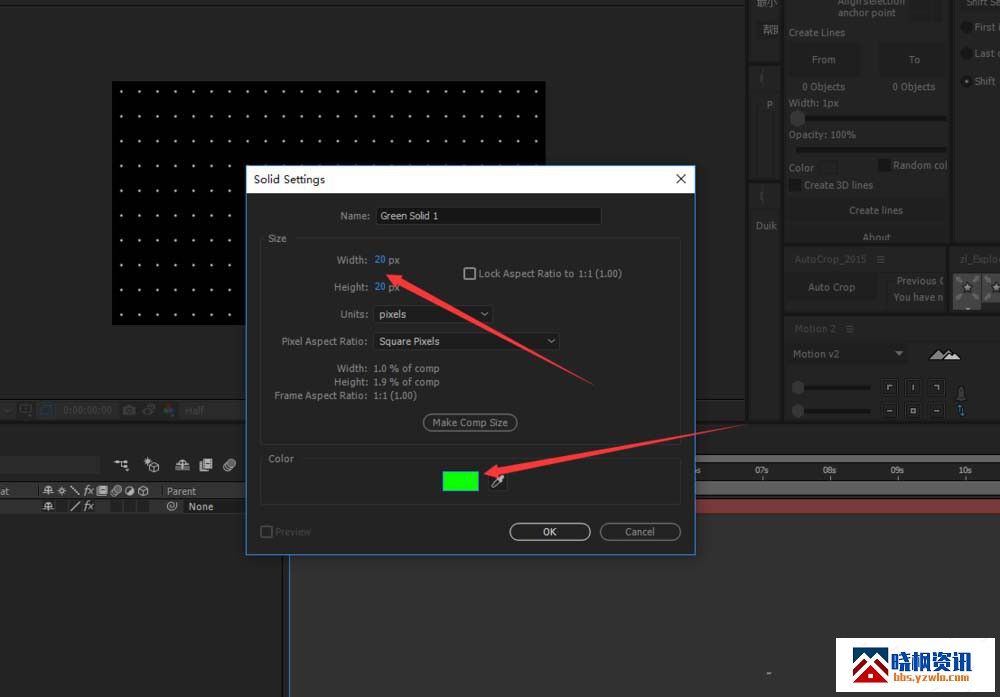Click the show snapshot icon beside the camera
This screenshot has width=1000, height=697.
pos(149,410)
